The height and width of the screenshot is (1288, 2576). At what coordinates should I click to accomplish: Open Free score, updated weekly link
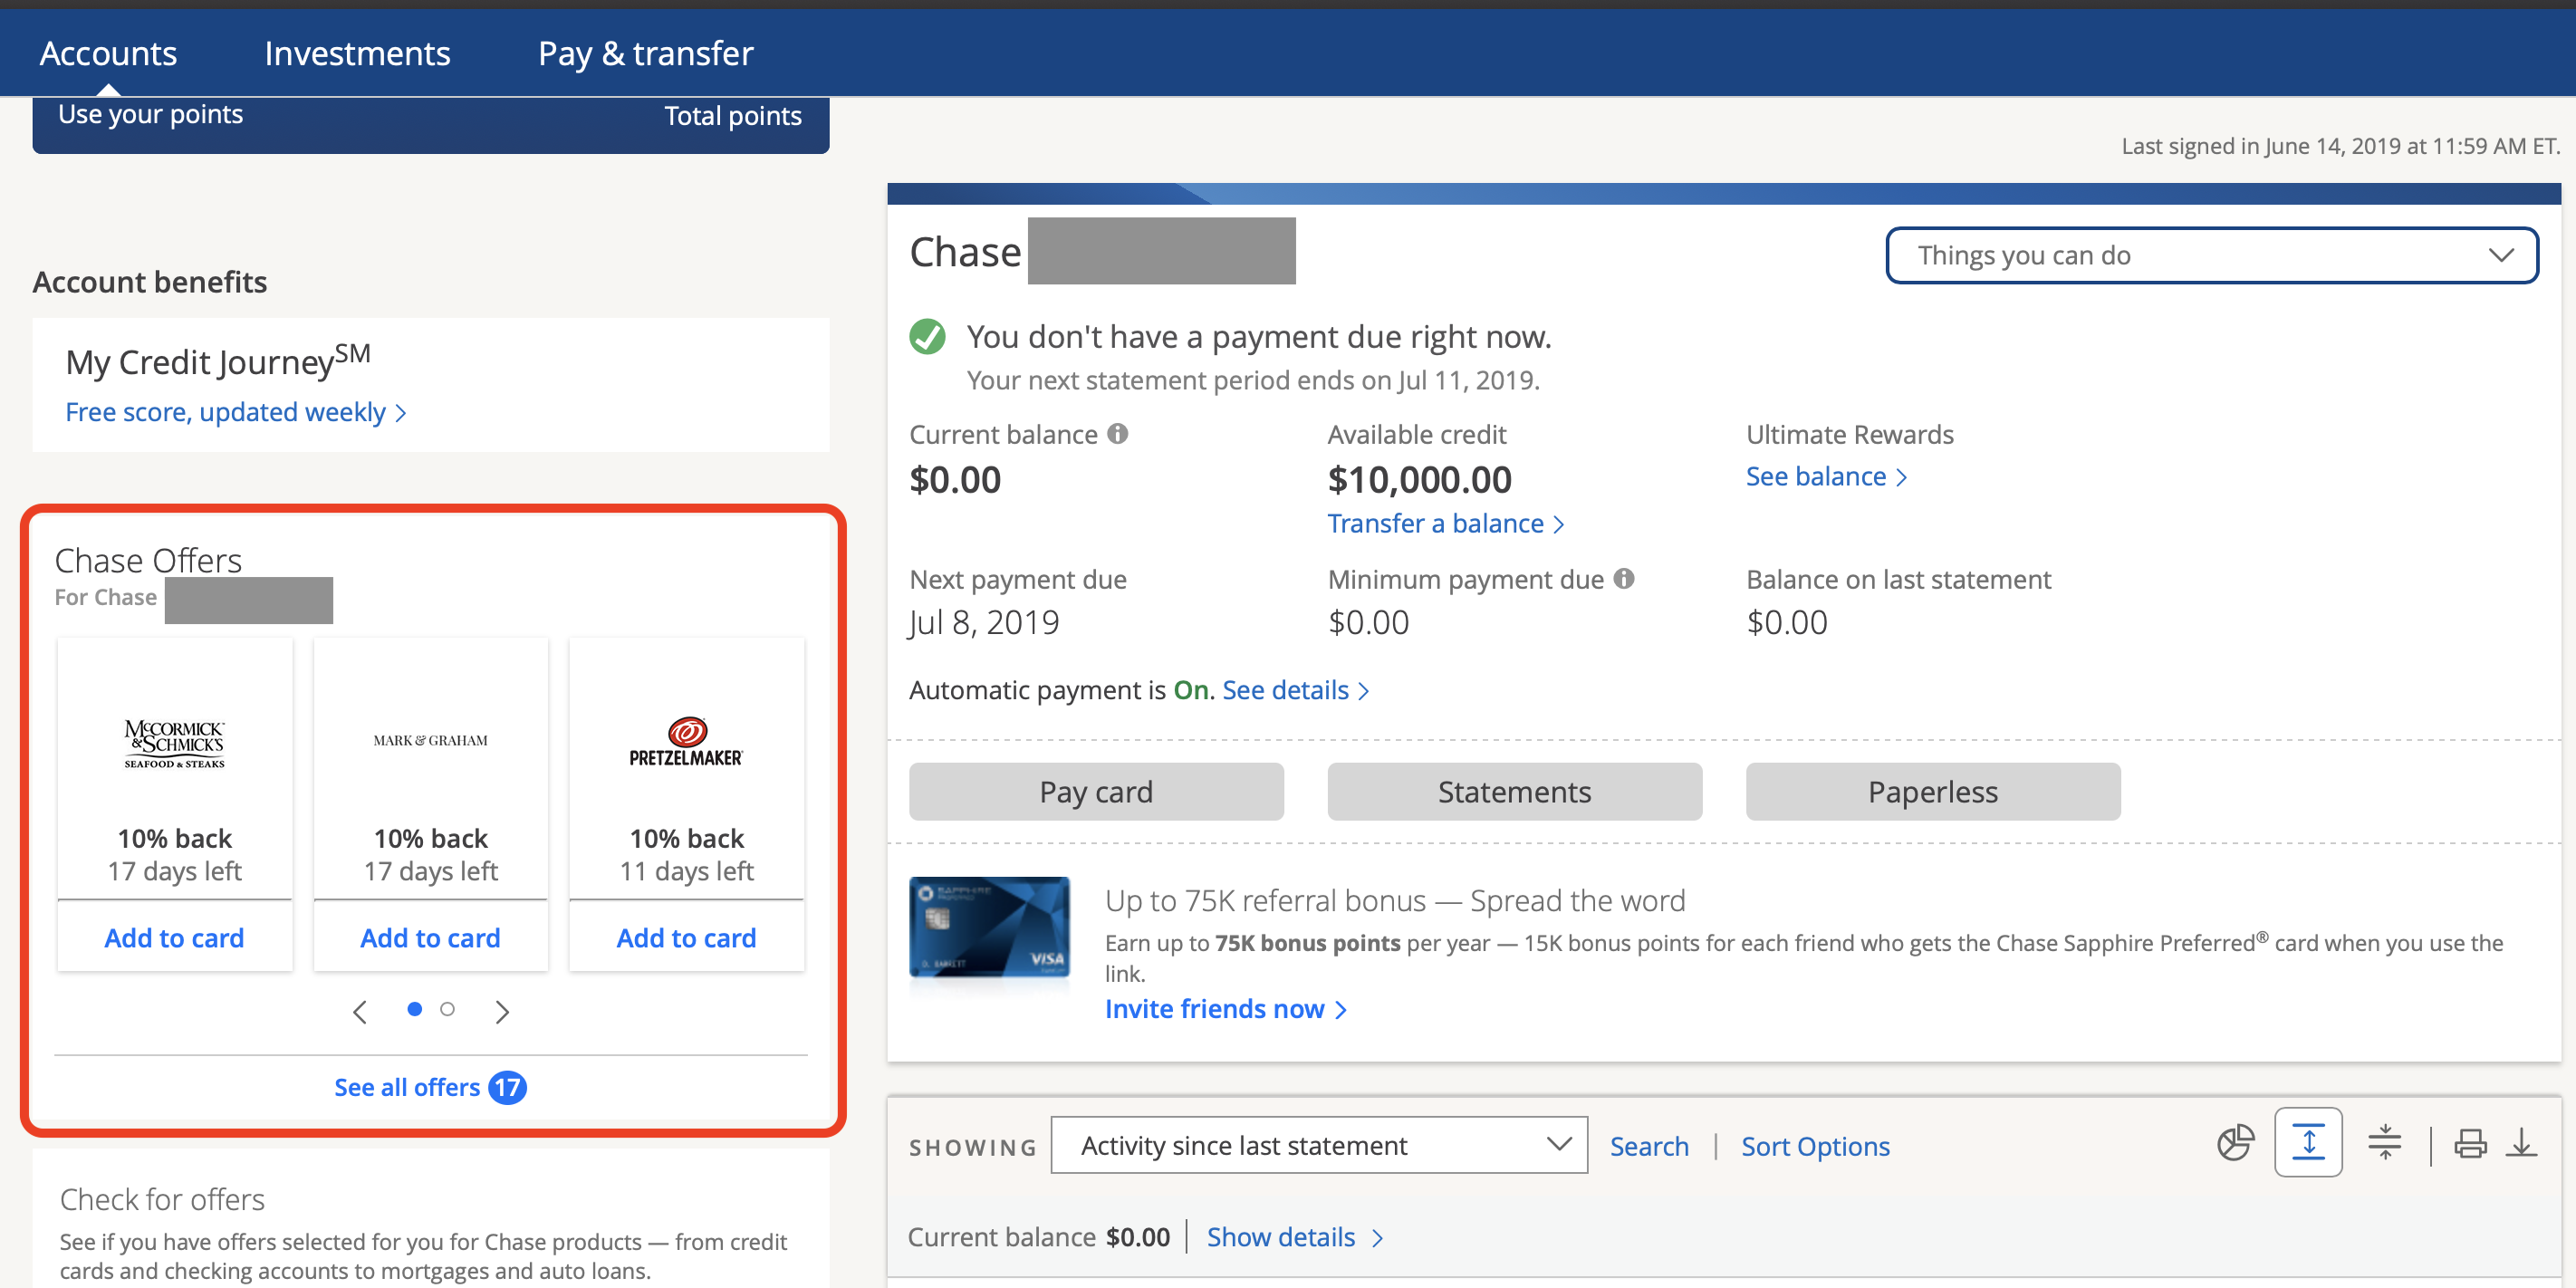(x=235, y=411)
